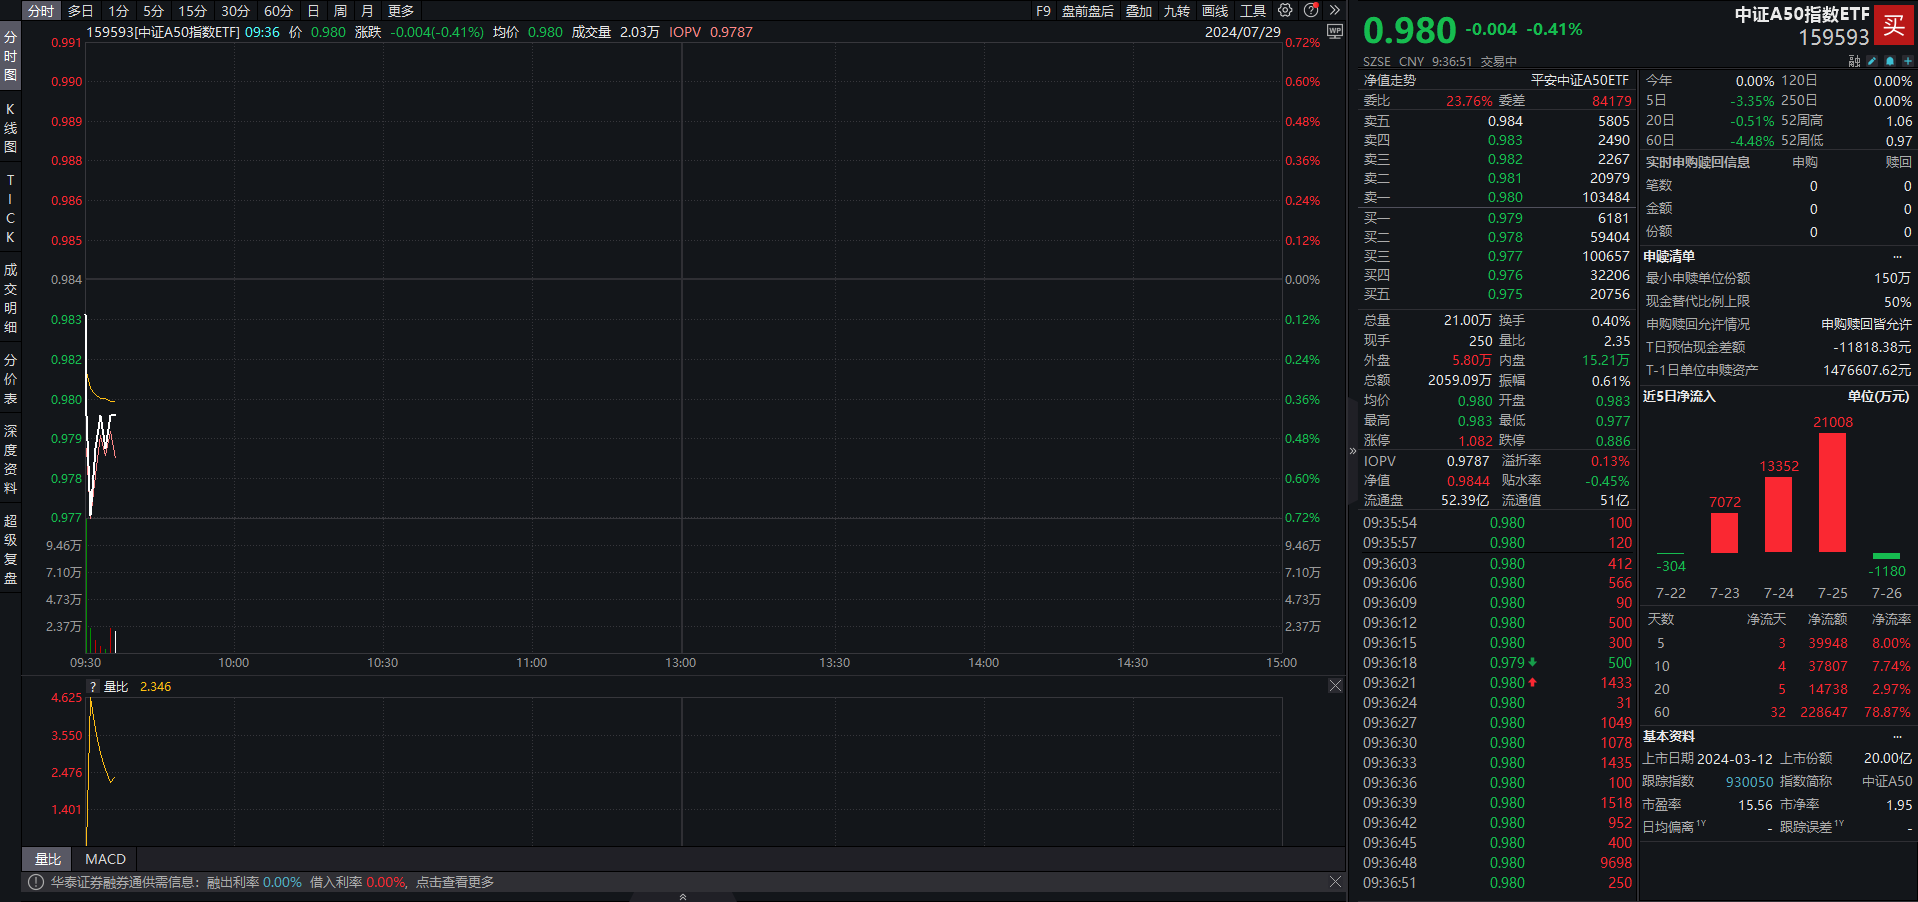Image resolution: width=1918 pixels, height=902 pixels.
Task: Click the question mark icon beside 量比
Action: [93, 687]
